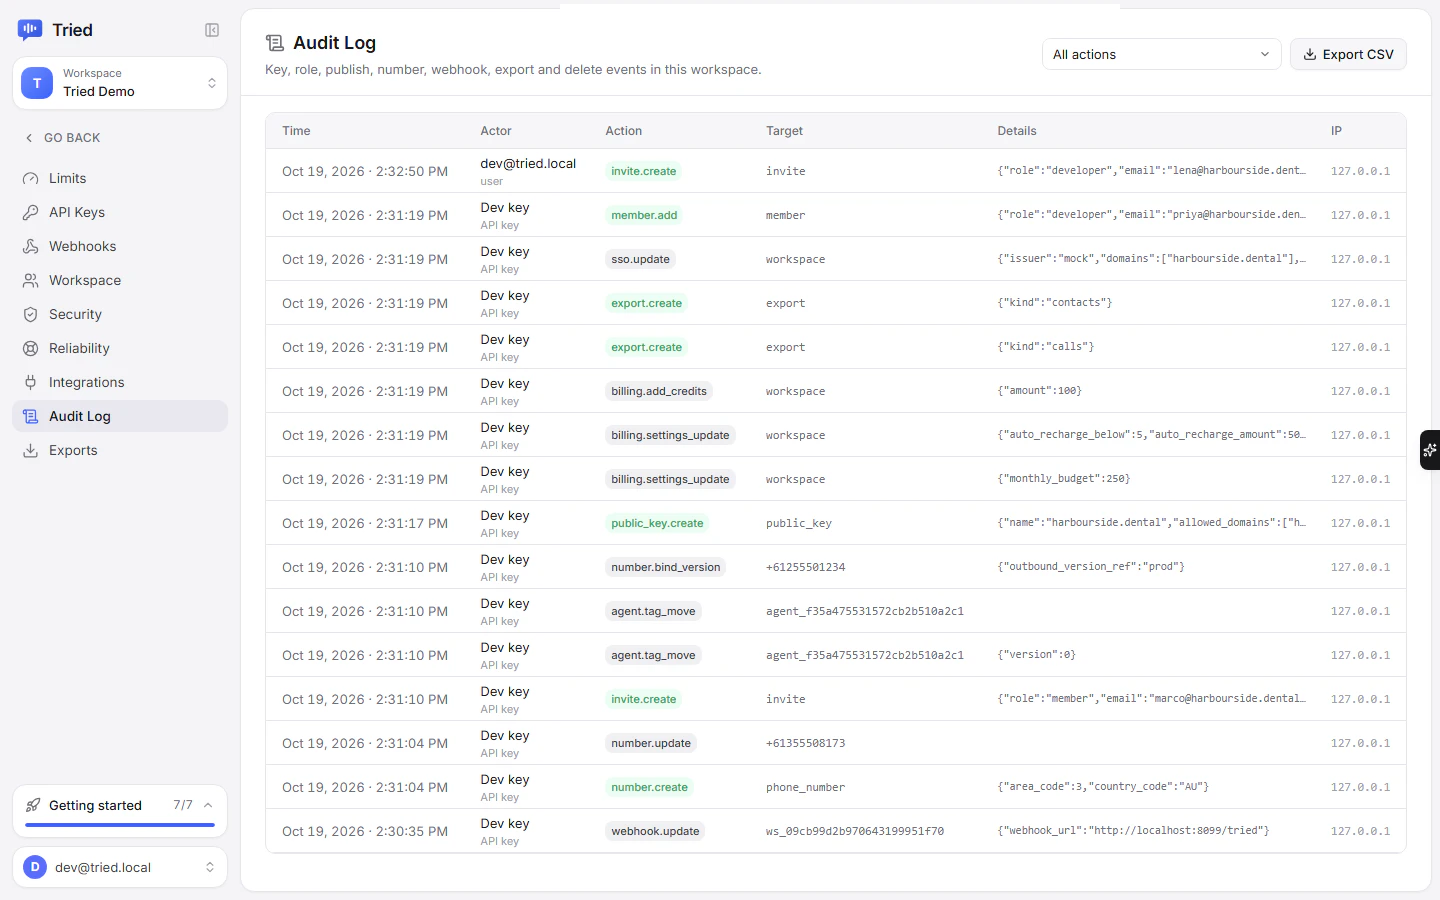Click the Export CSV button
Viewport: 1440px width, 900px height.
(1348, 54)
